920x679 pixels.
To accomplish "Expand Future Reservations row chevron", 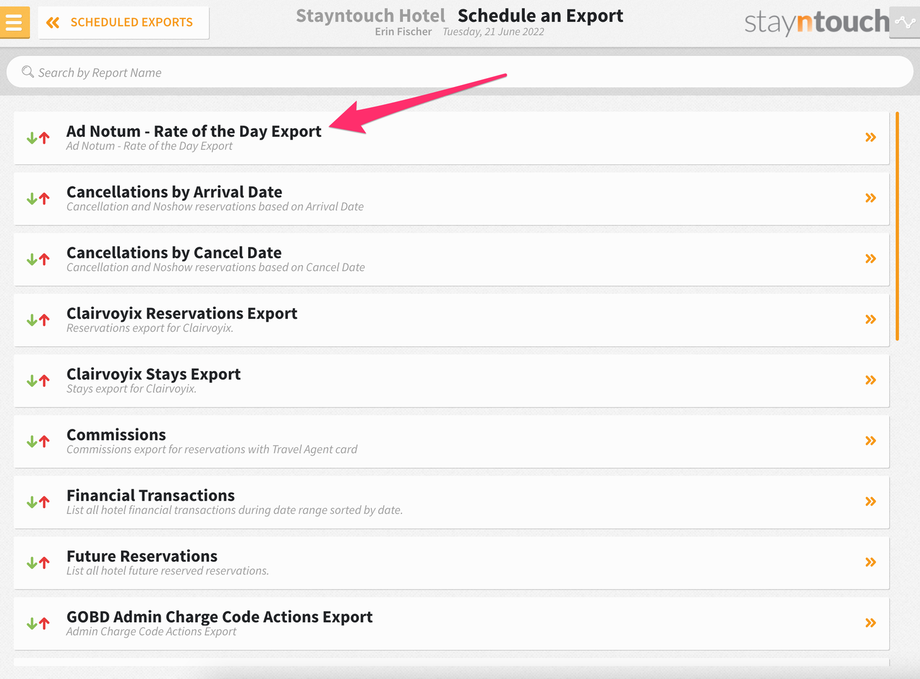I will (x=870, y=562).
